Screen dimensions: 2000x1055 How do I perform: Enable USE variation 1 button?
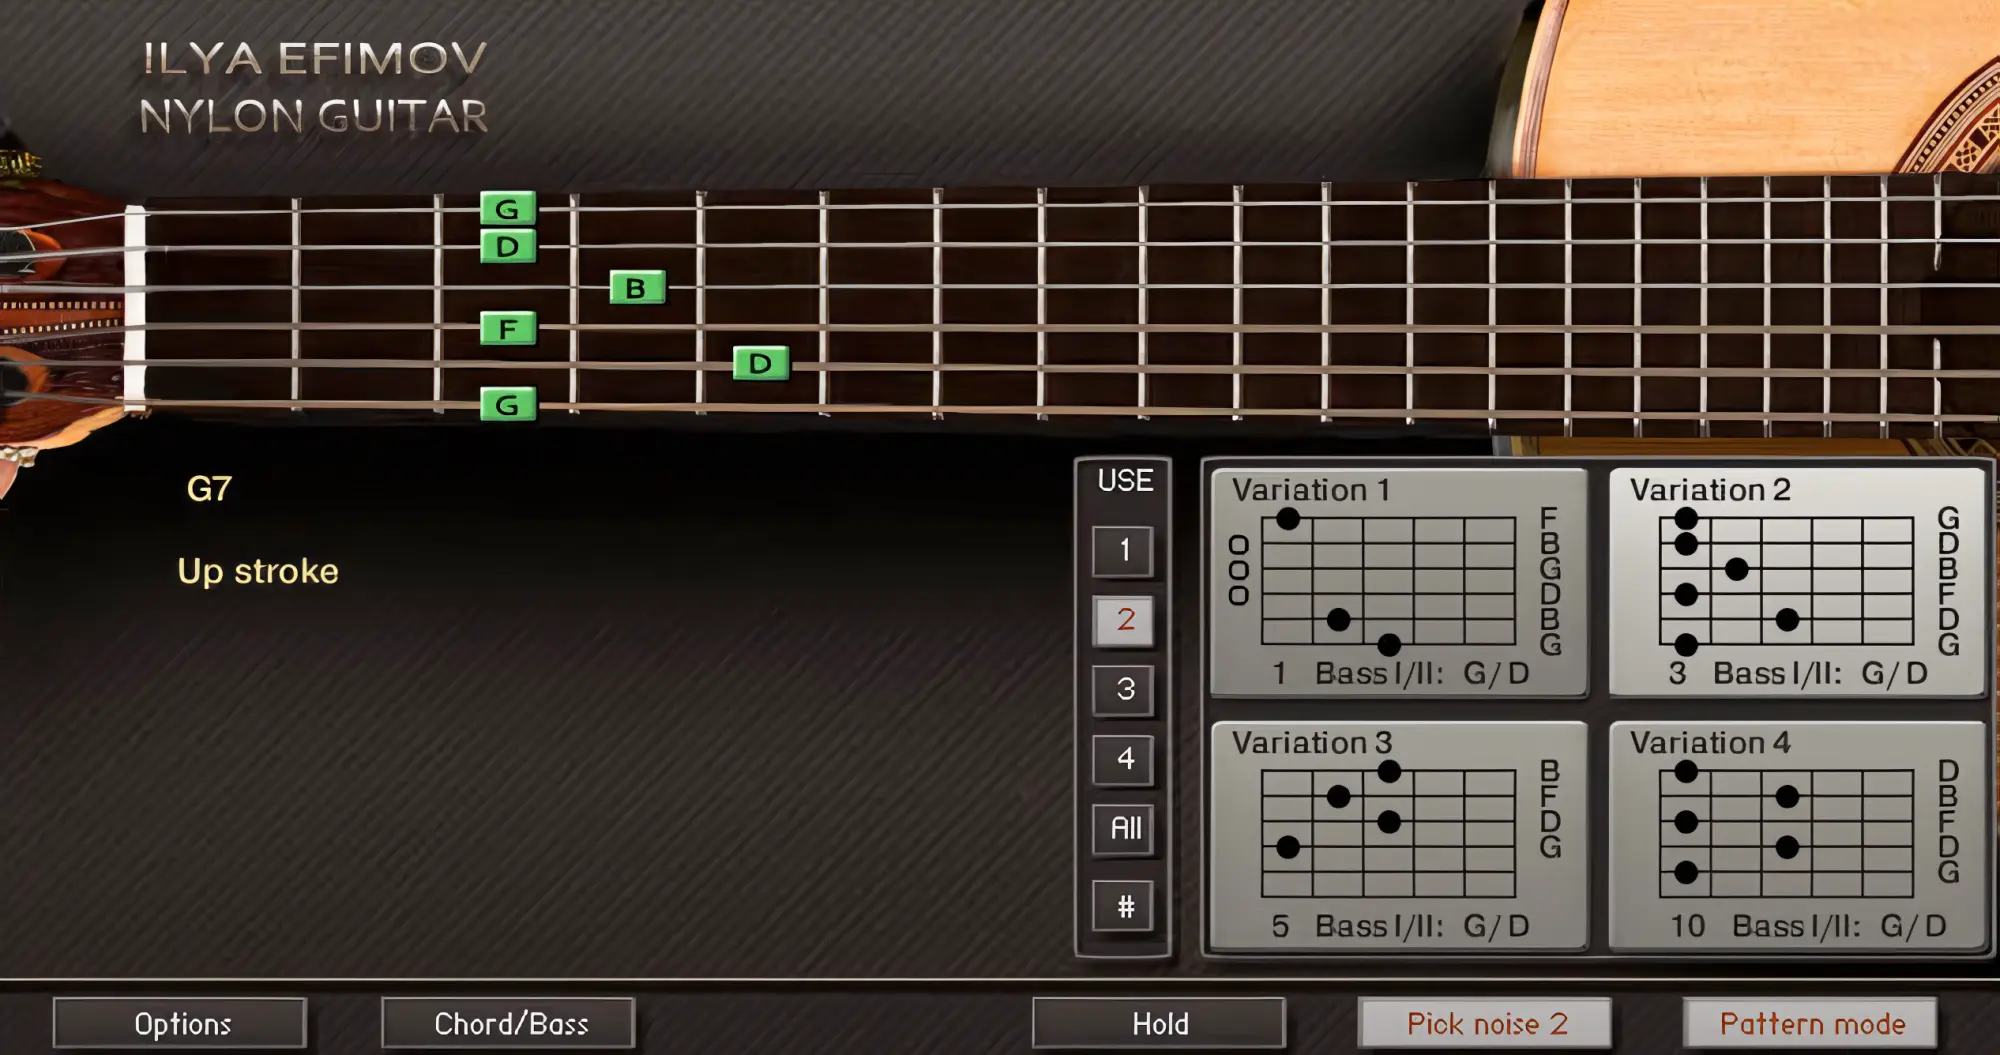point(1124,551)
